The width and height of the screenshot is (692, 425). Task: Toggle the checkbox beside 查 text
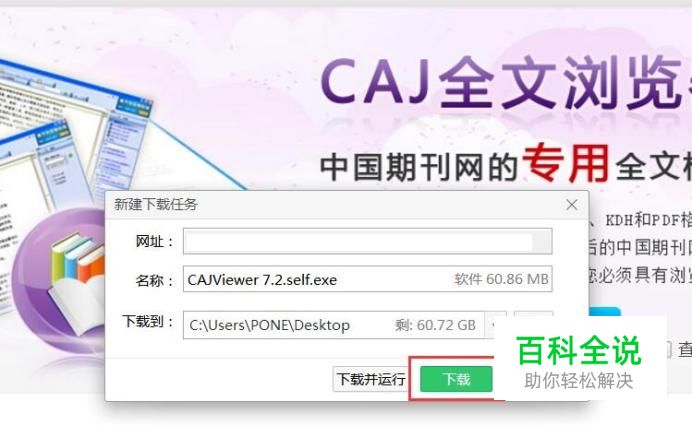coord(669,350)
